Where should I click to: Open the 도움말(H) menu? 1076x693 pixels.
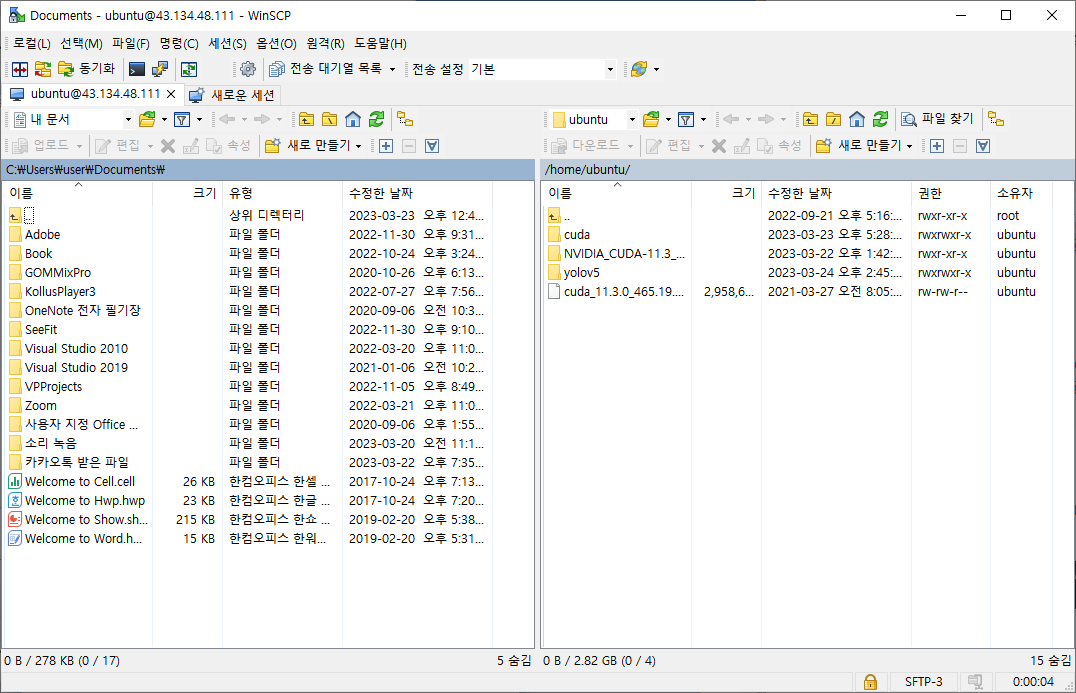(x=380, y=43)
